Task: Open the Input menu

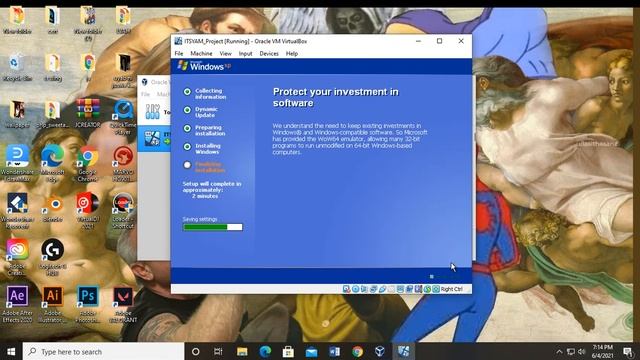Action: pos(245,53)
